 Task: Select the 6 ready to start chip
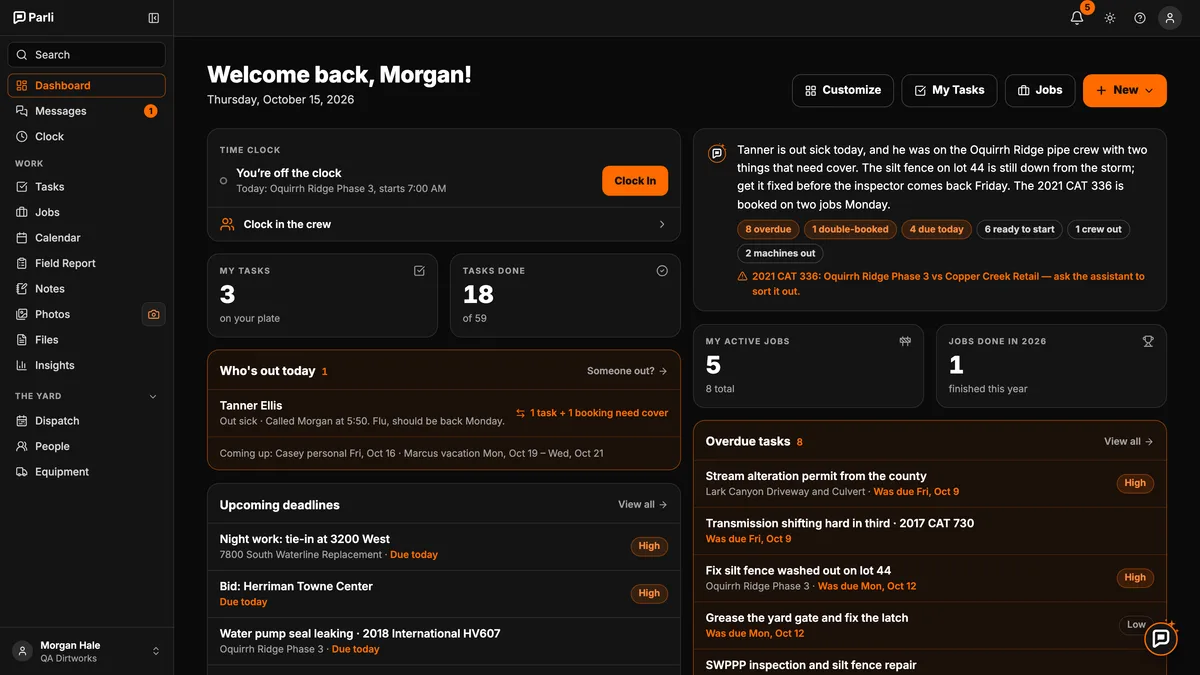[x=1019, y=229]
